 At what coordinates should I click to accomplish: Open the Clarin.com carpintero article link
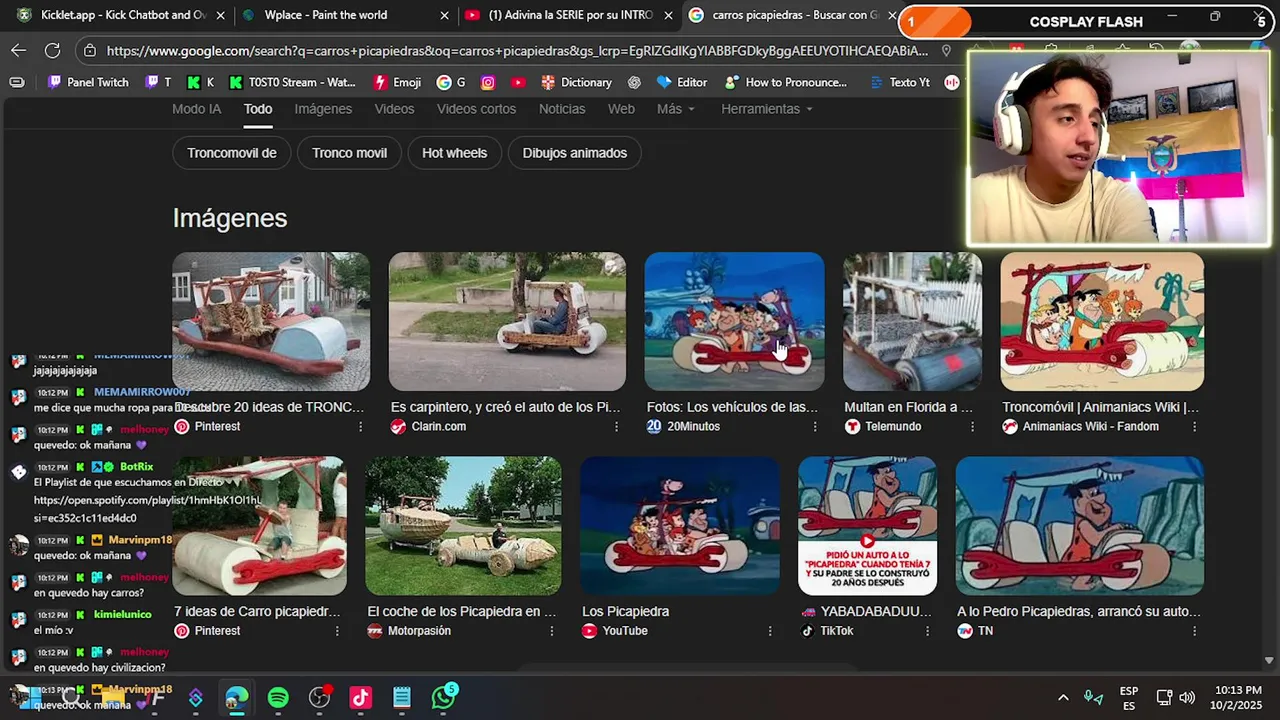(x=505, y=407)
